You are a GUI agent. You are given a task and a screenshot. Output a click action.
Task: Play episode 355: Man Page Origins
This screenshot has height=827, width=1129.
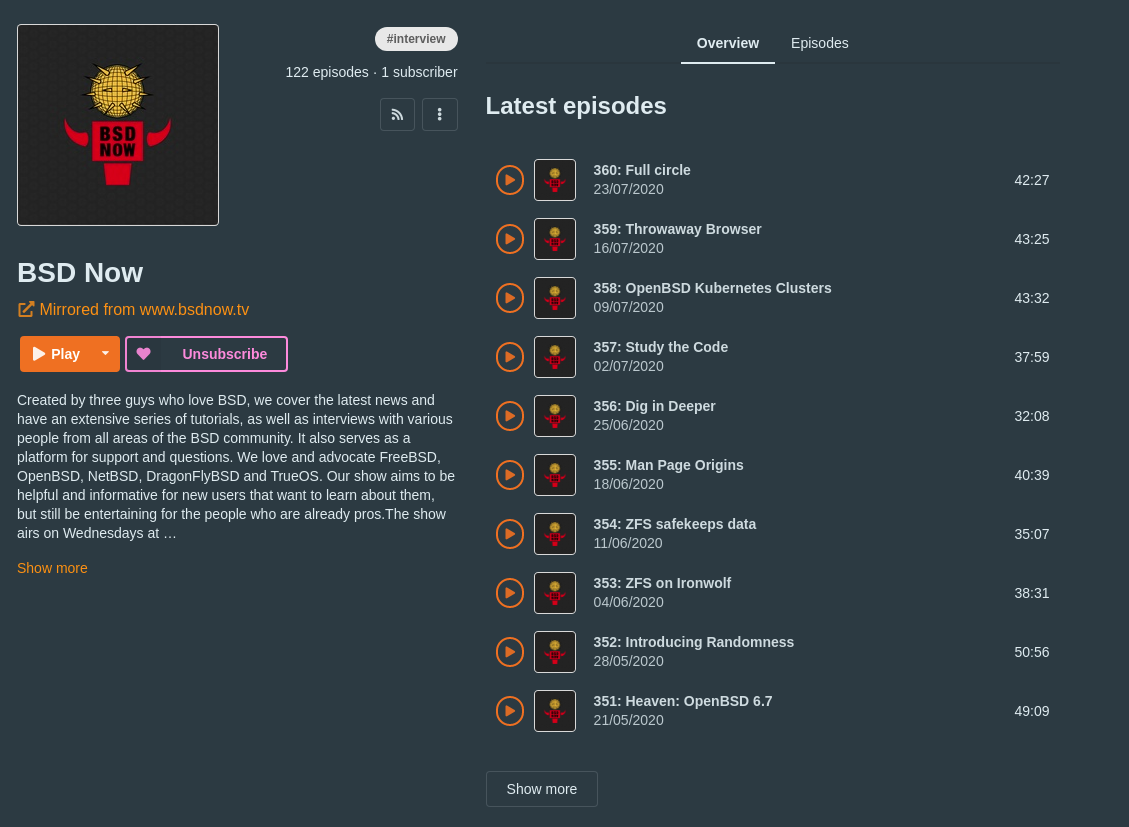click(x=510, y=475)
